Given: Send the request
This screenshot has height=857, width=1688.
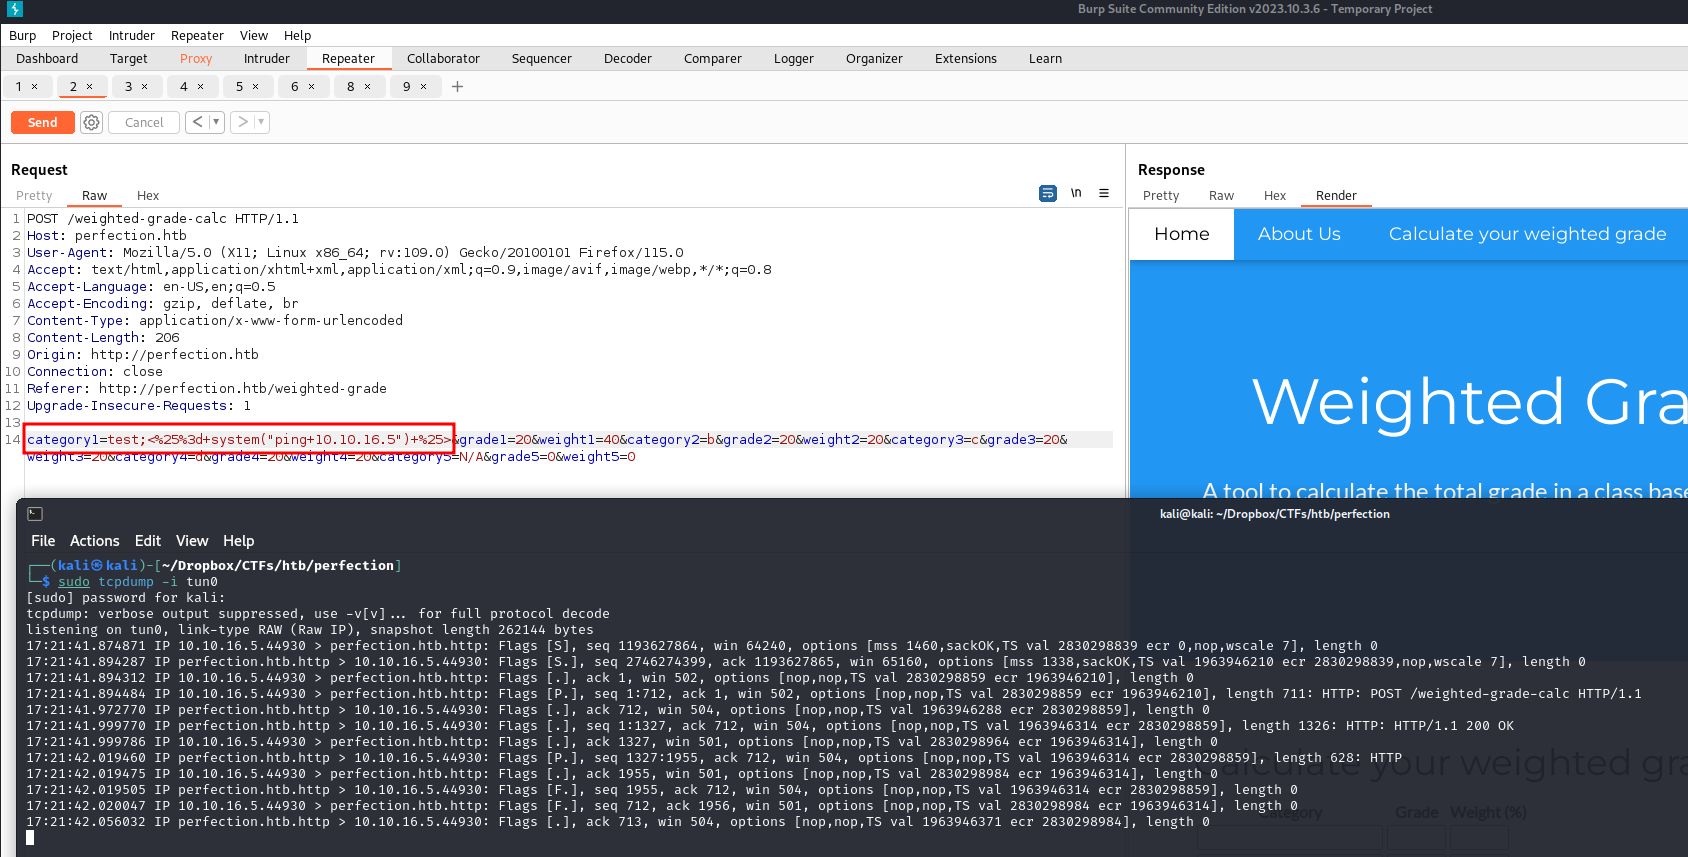Looking at the screenshot, I should [42, 122].
